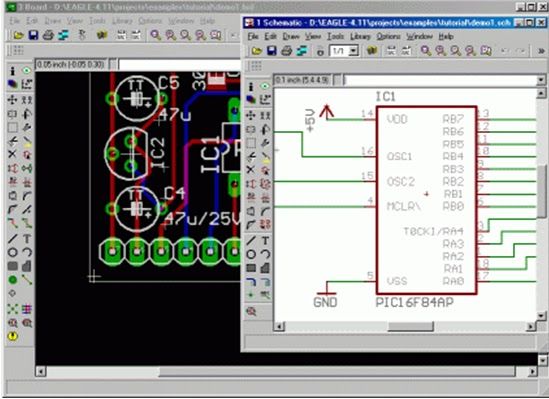Image resolution: width=549 pixels, height=399 pixels.
Task: Select the Via tool in board editor
Action: click(12, 280)
